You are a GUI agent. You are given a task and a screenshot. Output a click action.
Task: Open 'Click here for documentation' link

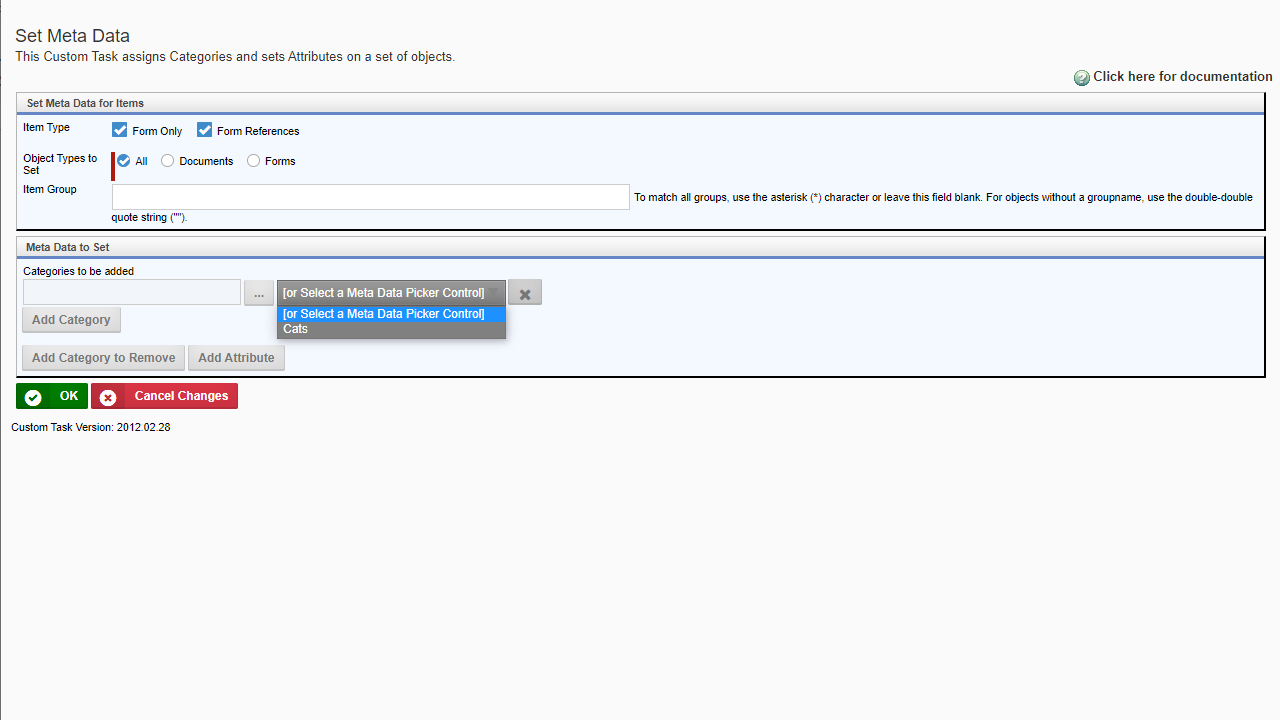click(x=1183, y=77)
